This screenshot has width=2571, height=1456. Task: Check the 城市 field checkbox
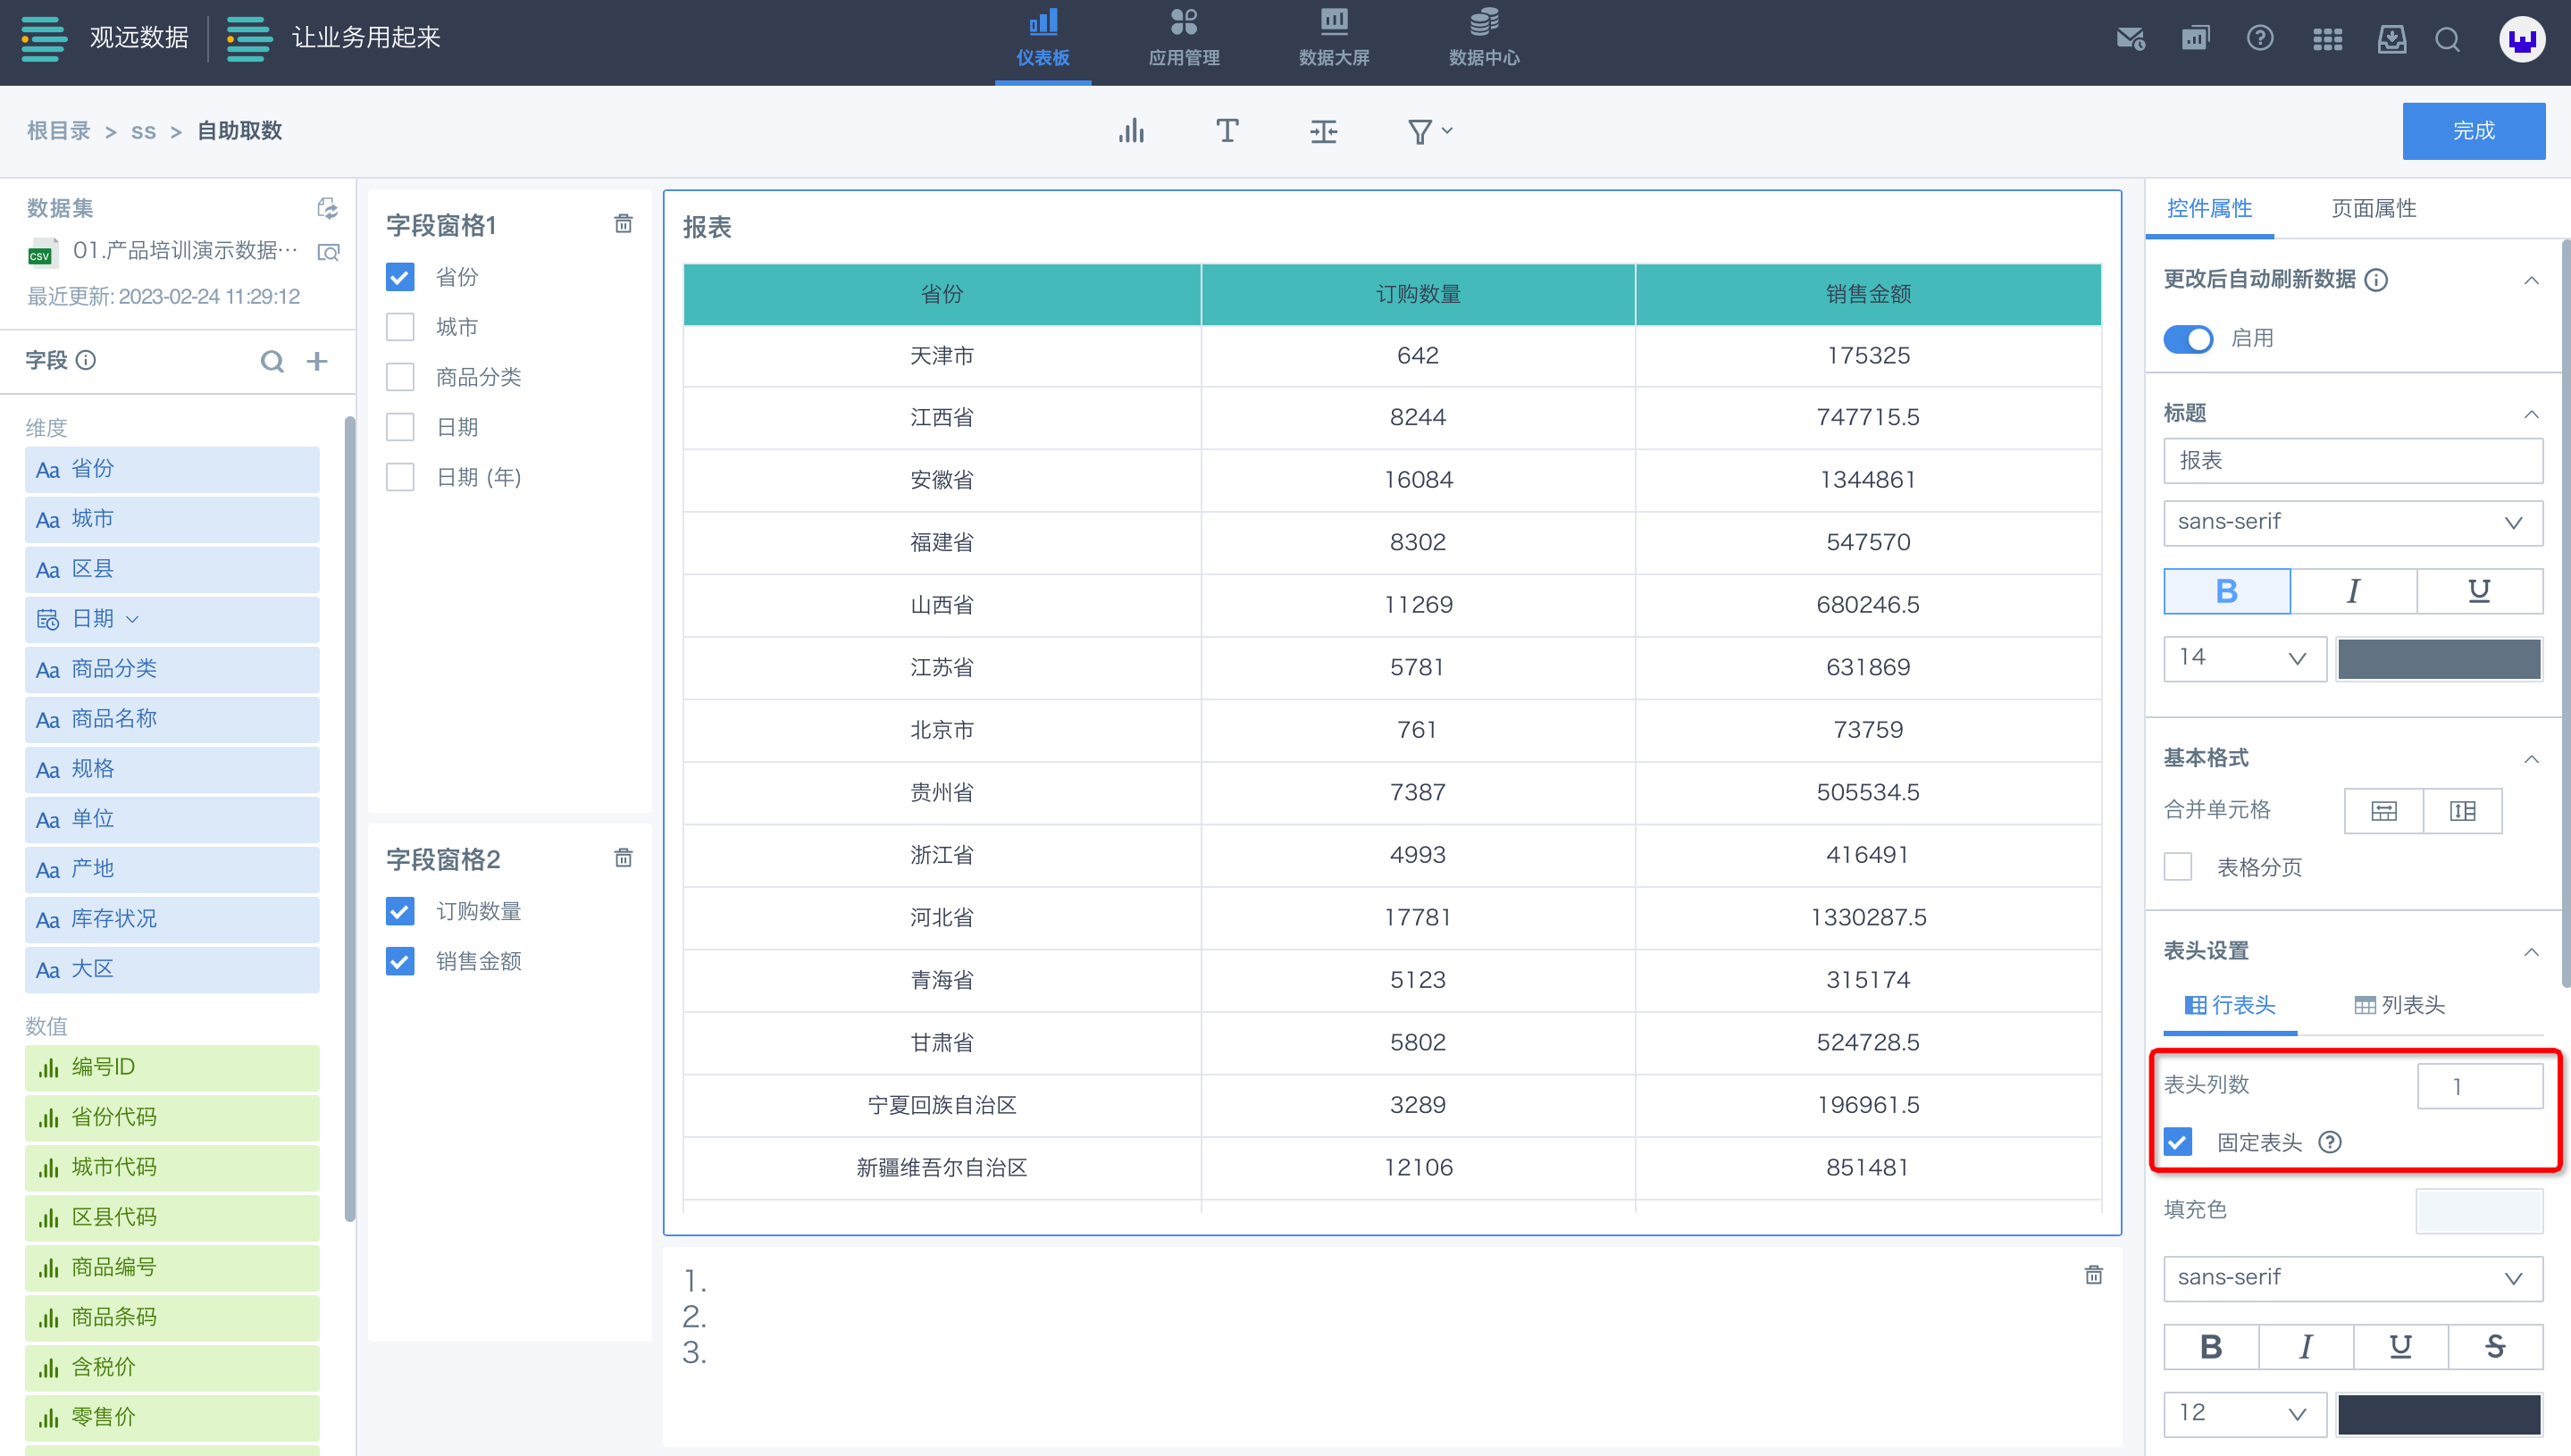tap(400, 327)
